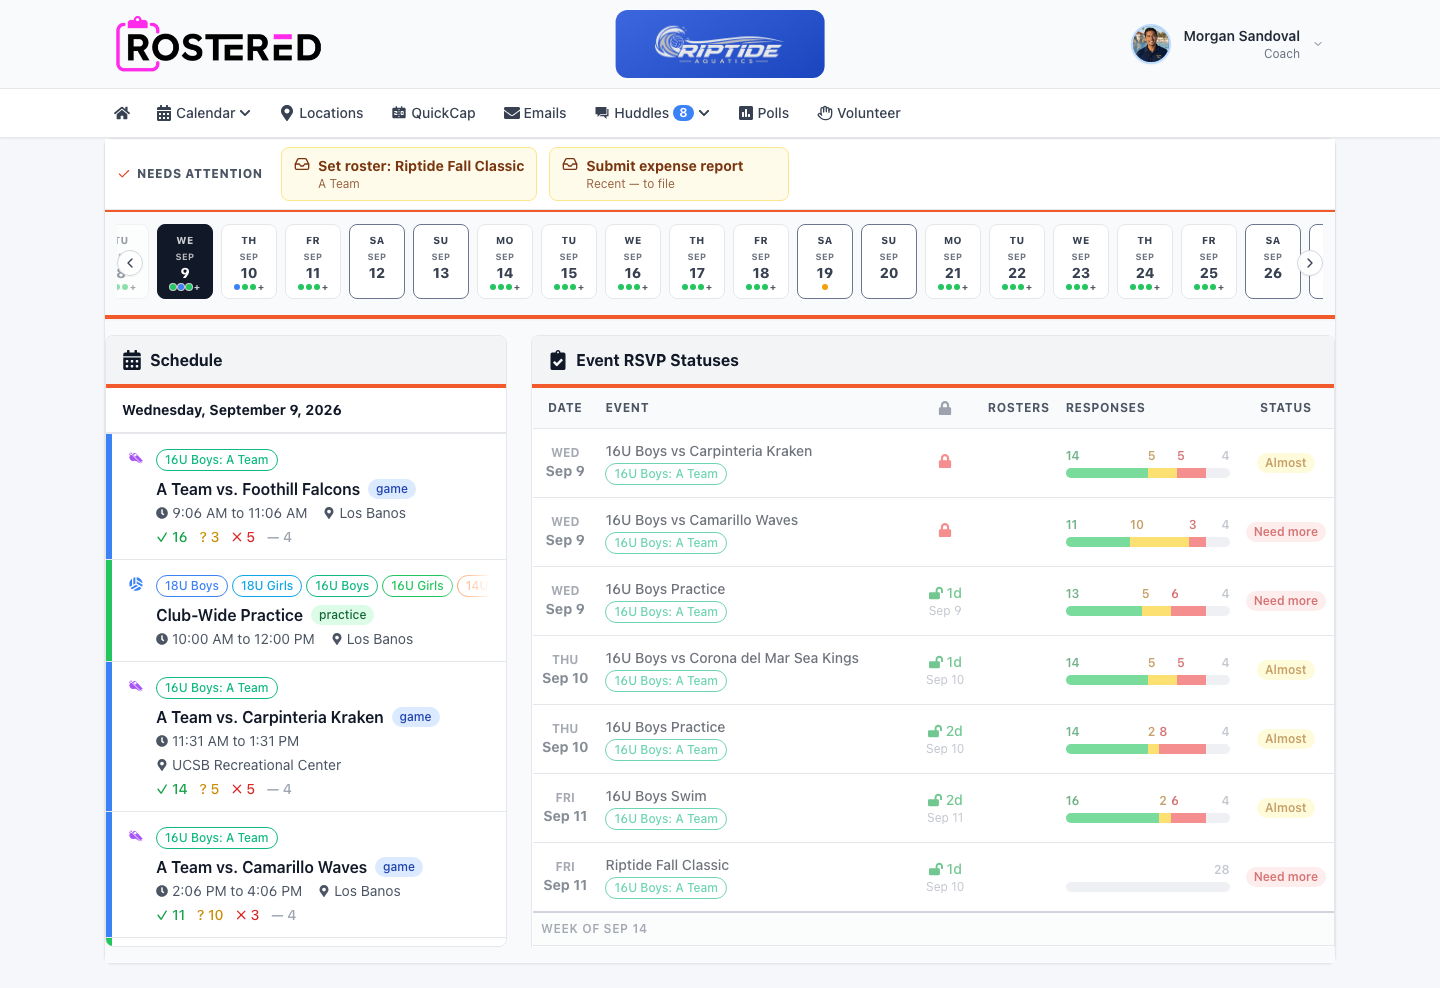Click the Need more status on Camarillo Waves row
The height and width of the screenshot is (988, 1440).
point(1286,532)
